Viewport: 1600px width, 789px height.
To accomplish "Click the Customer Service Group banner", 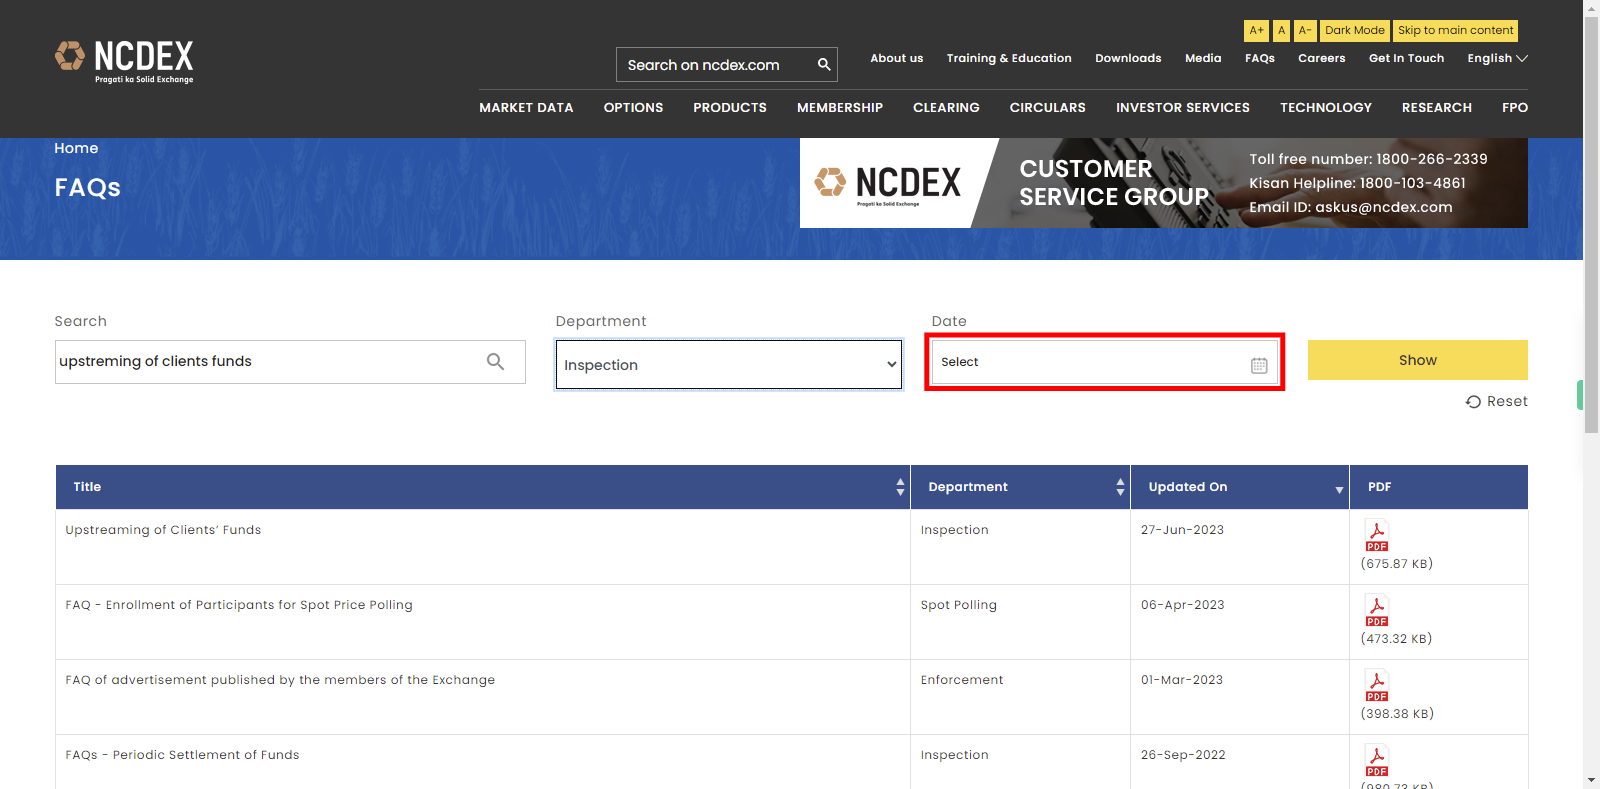I will (1164, 183).
